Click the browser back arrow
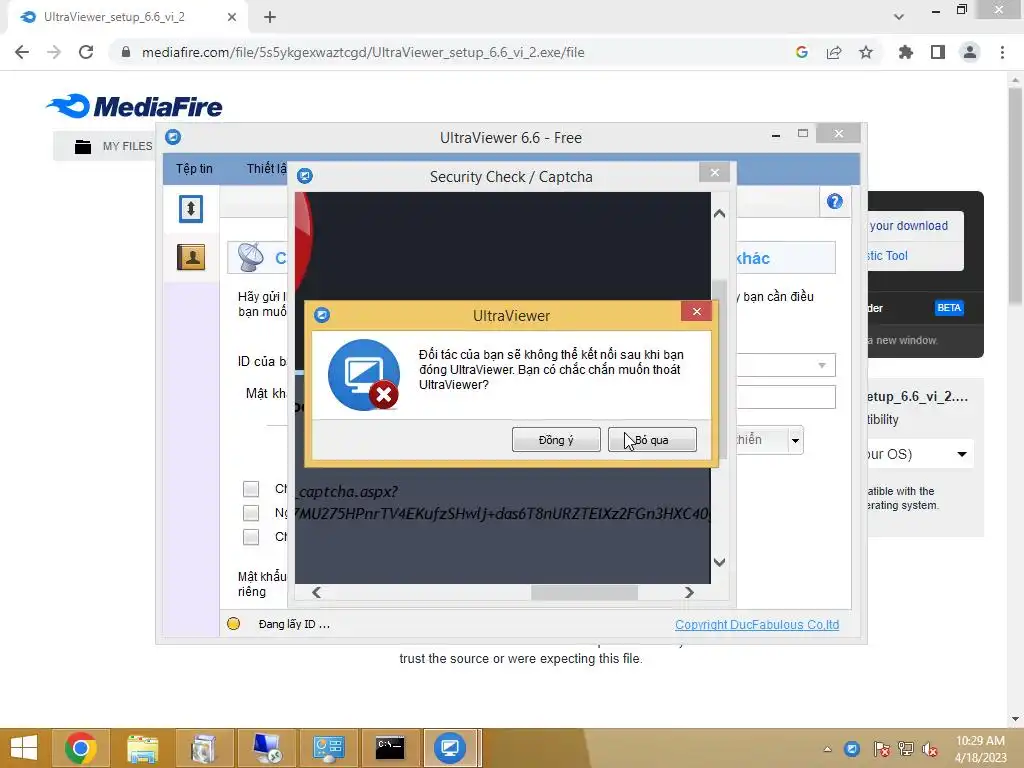Image resolution: width=1024 pixels, height=768 pixels. (x=22, y=52)
